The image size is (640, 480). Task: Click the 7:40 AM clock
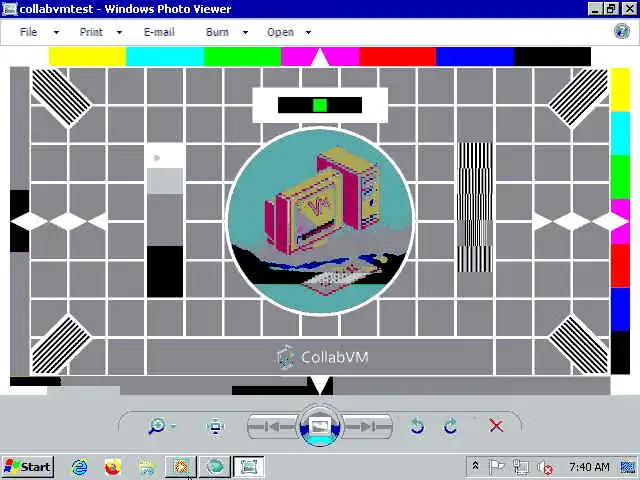pyautogui.click(x=589, y=467)
